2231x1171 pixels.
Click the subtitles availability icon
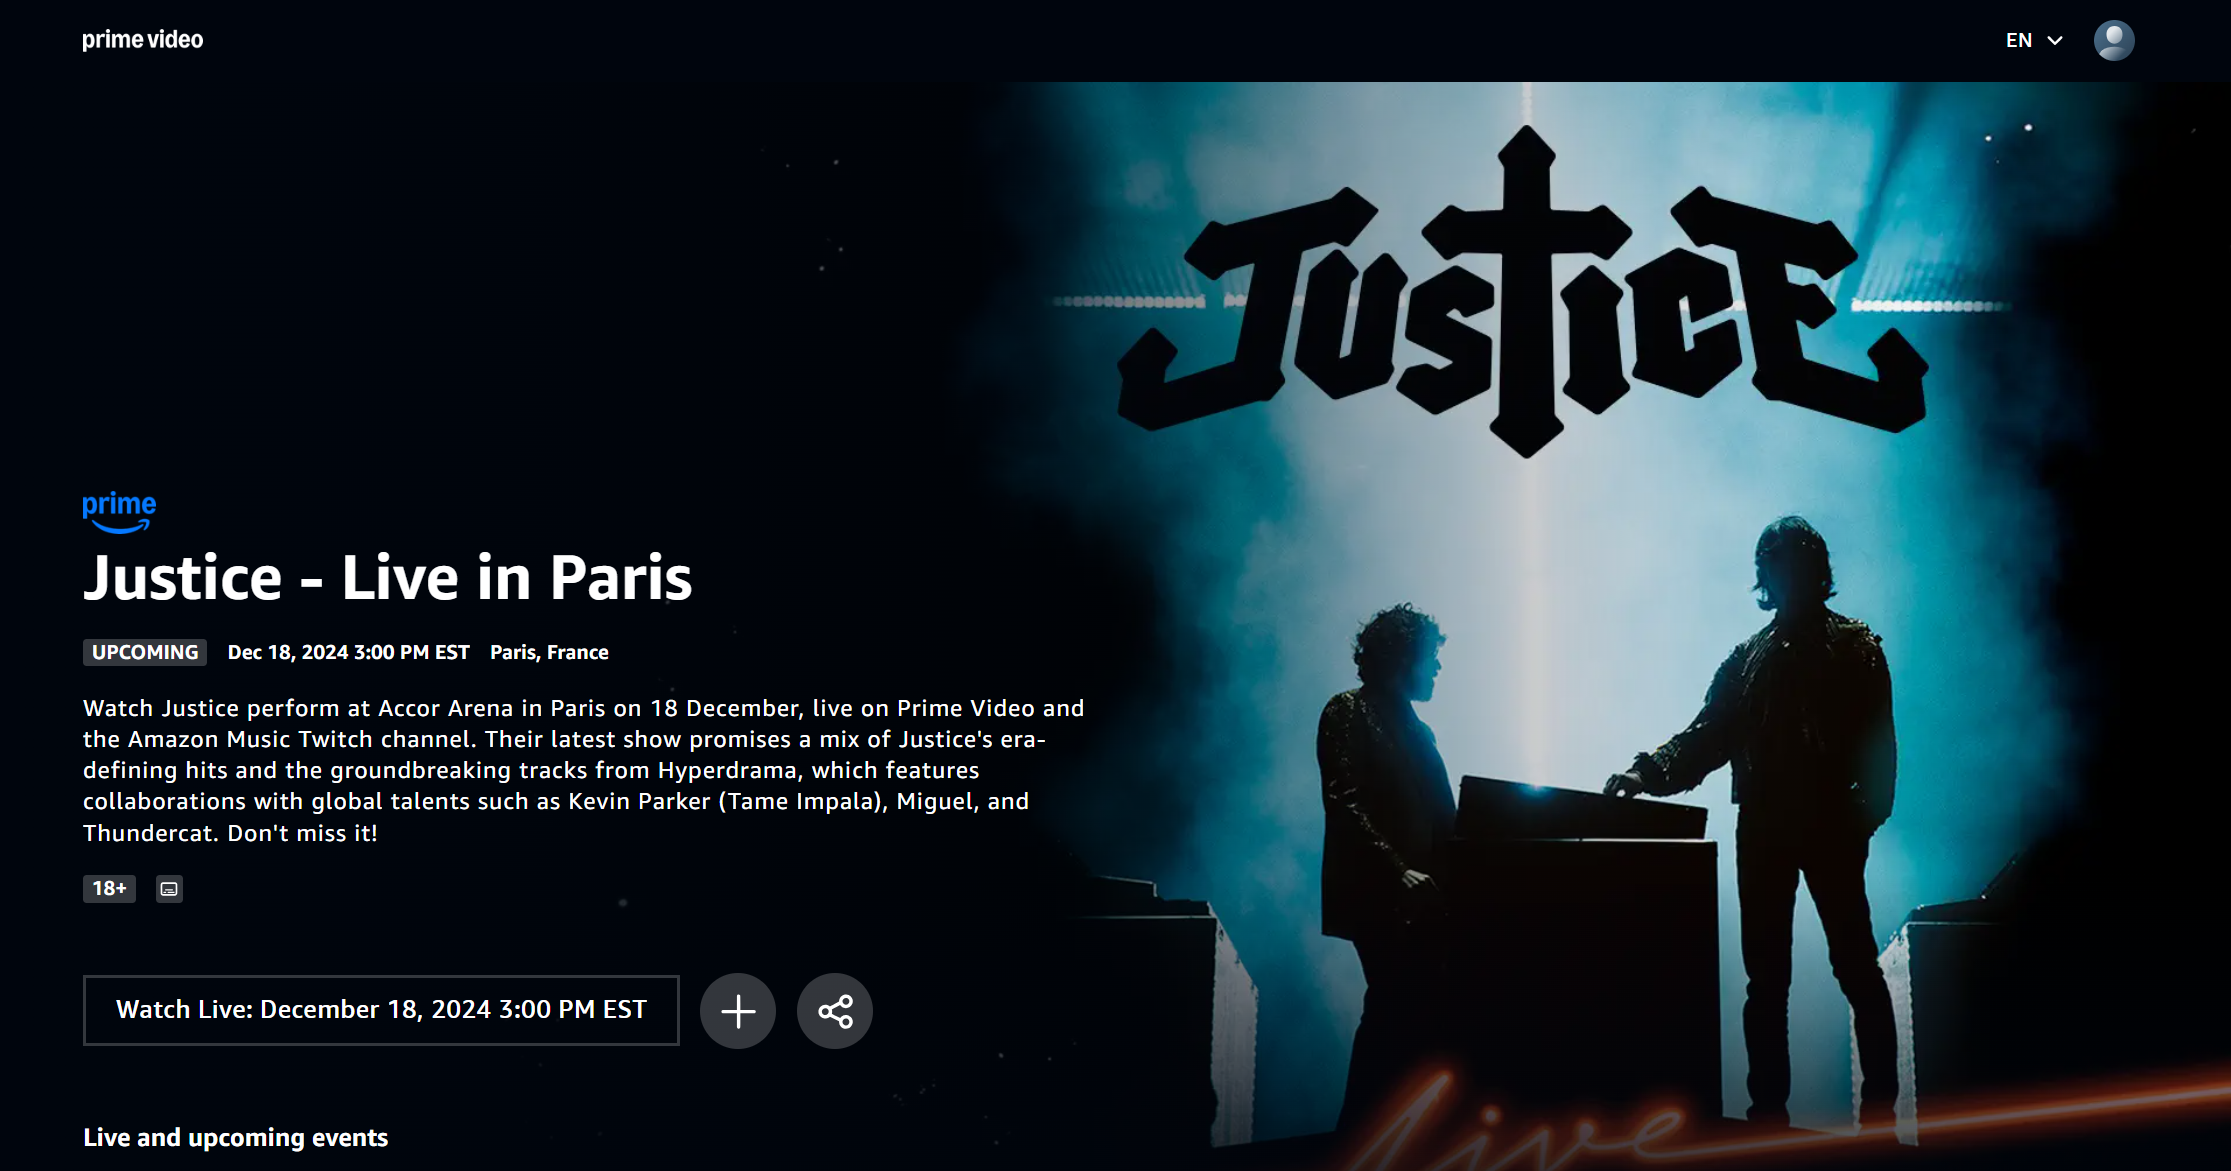(x=169, y=888)
